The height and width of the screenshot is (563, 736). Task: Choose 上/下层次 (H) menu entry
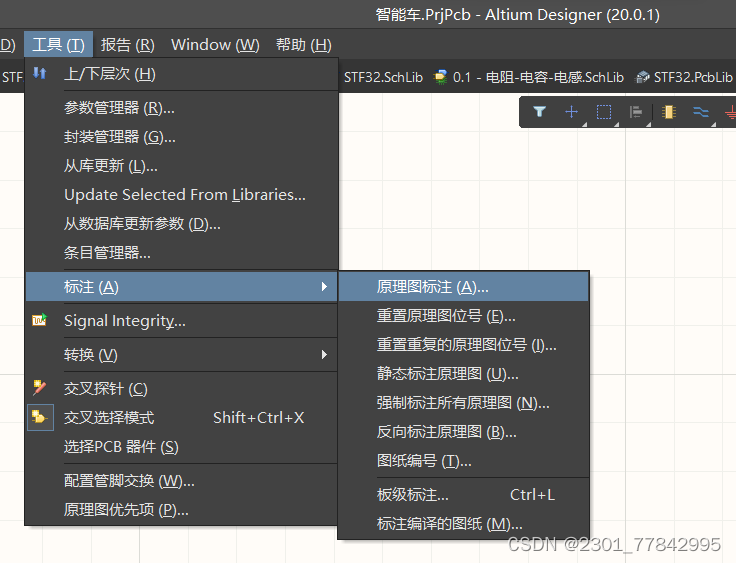click(x=182, y=74)
